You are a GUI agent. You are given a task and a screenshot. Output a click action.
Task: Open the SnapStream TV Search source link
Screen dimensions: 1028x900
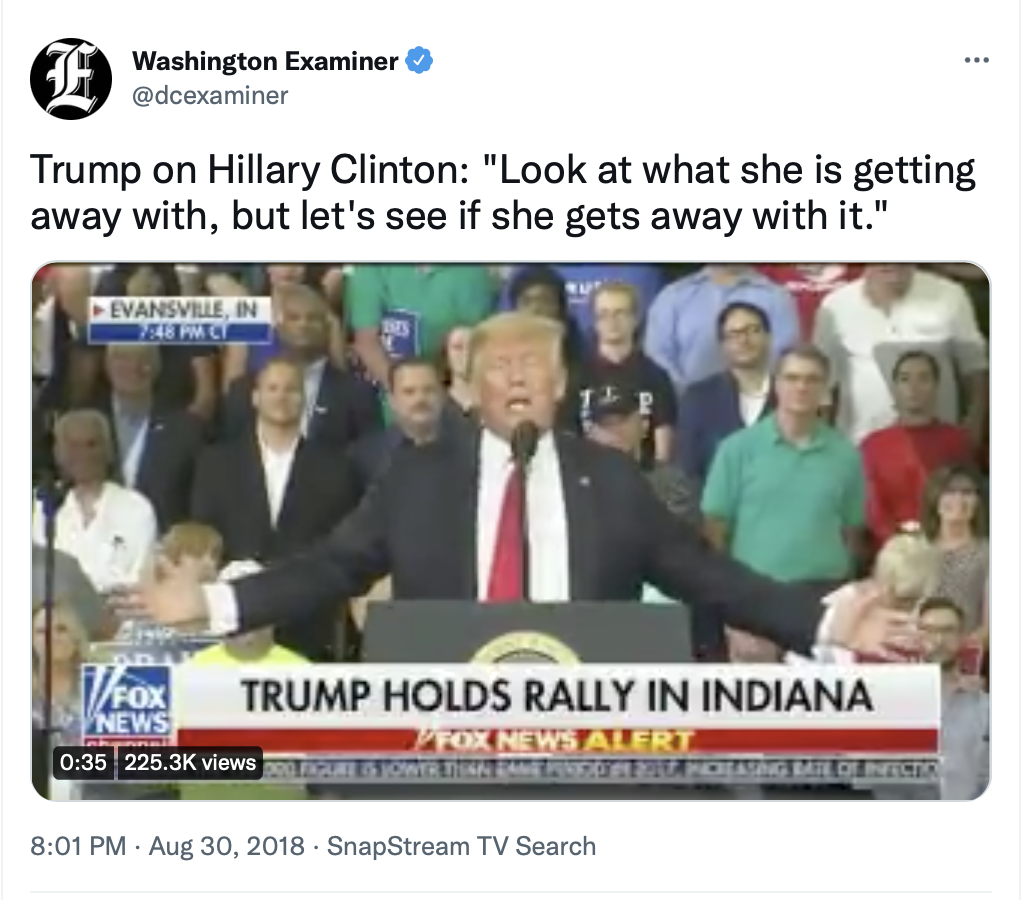[x=462, y=846]
